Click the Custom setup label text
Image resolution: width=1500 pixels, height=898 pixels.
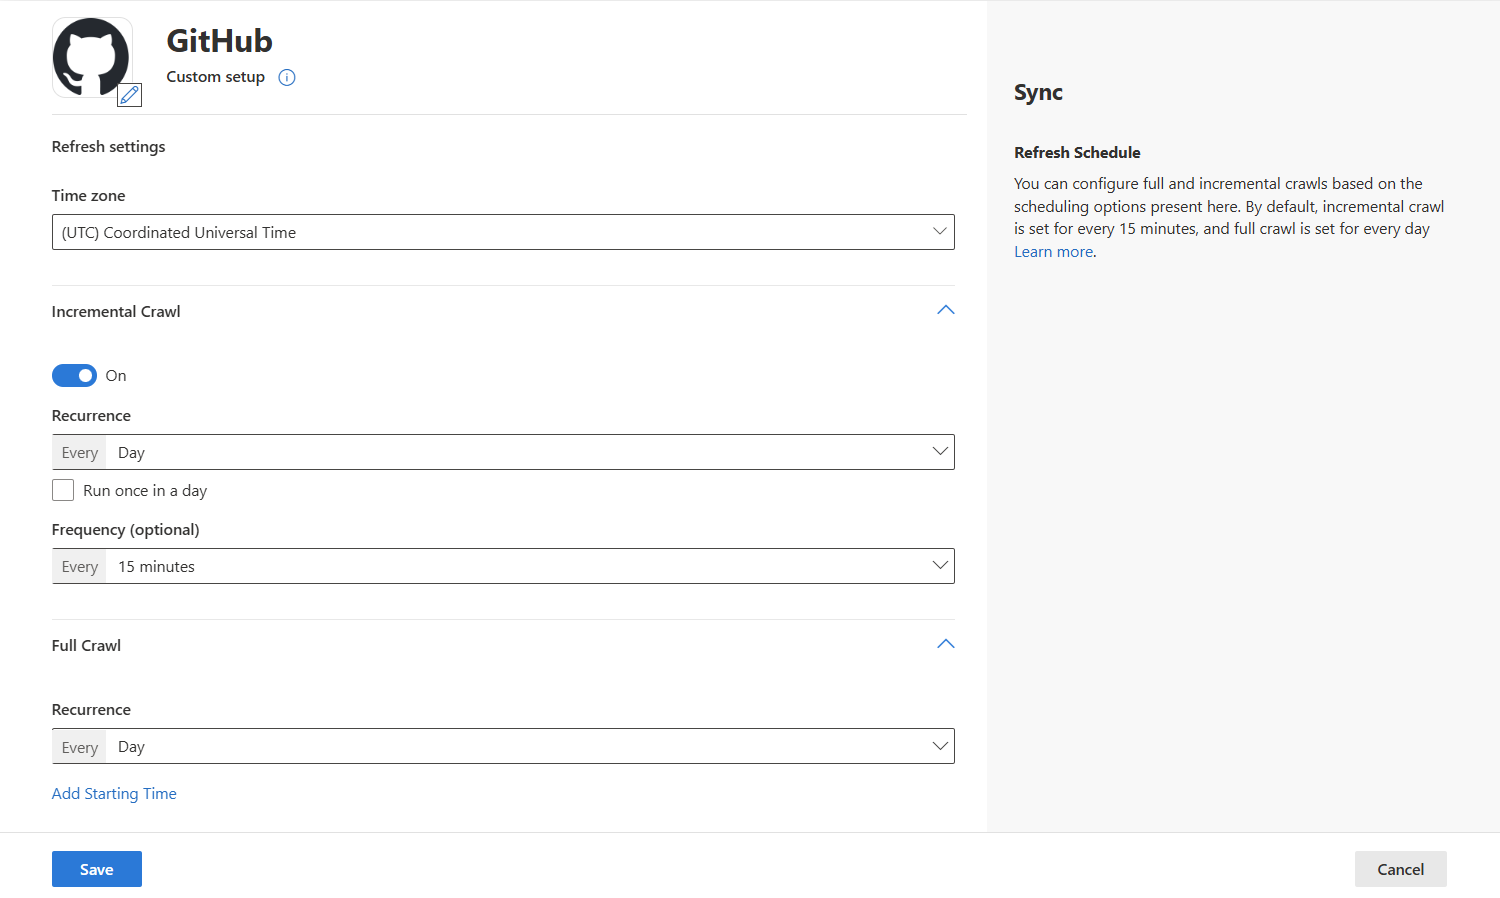coord(215,77)
